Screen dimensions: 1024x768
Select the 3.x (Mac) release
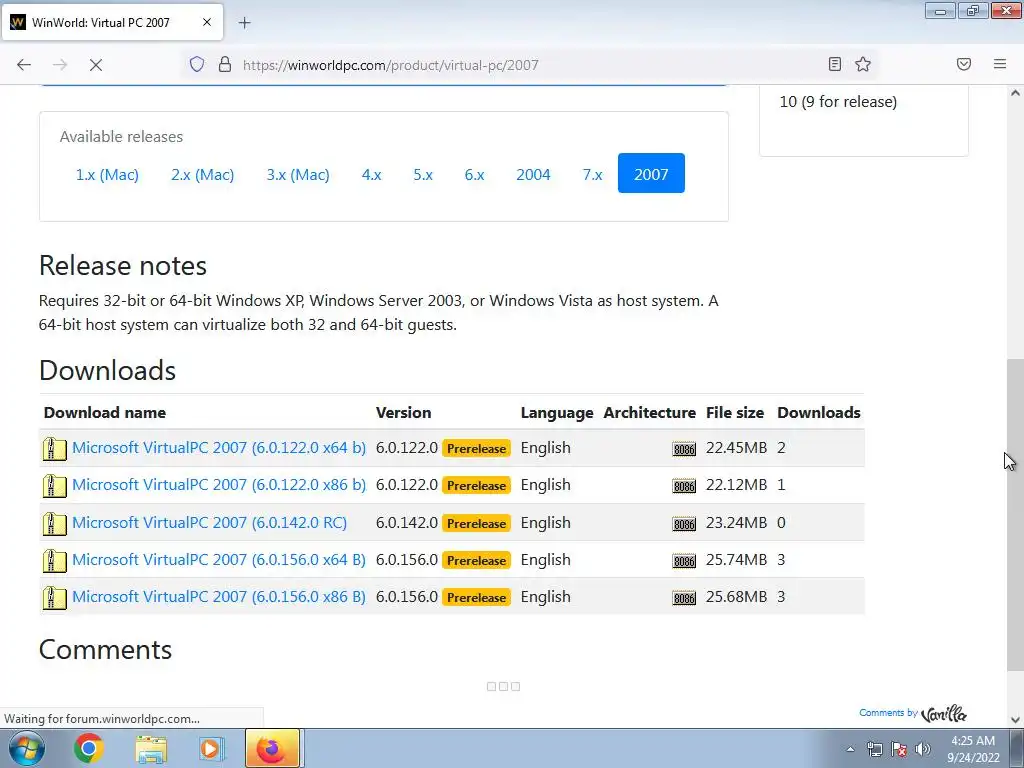coord(298,174)
